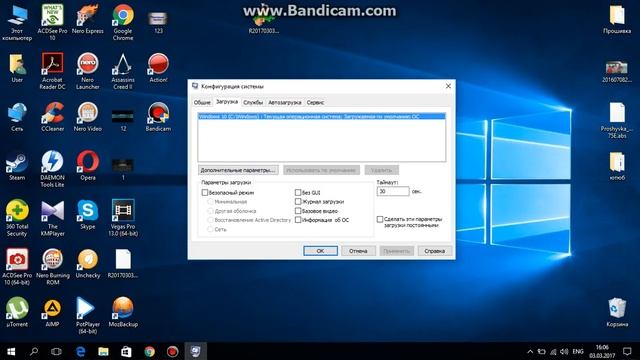Viewport: 640px width, 360px height.
Task: Select the Acrobat Reader DC icon
Action: tap(52, 71)
